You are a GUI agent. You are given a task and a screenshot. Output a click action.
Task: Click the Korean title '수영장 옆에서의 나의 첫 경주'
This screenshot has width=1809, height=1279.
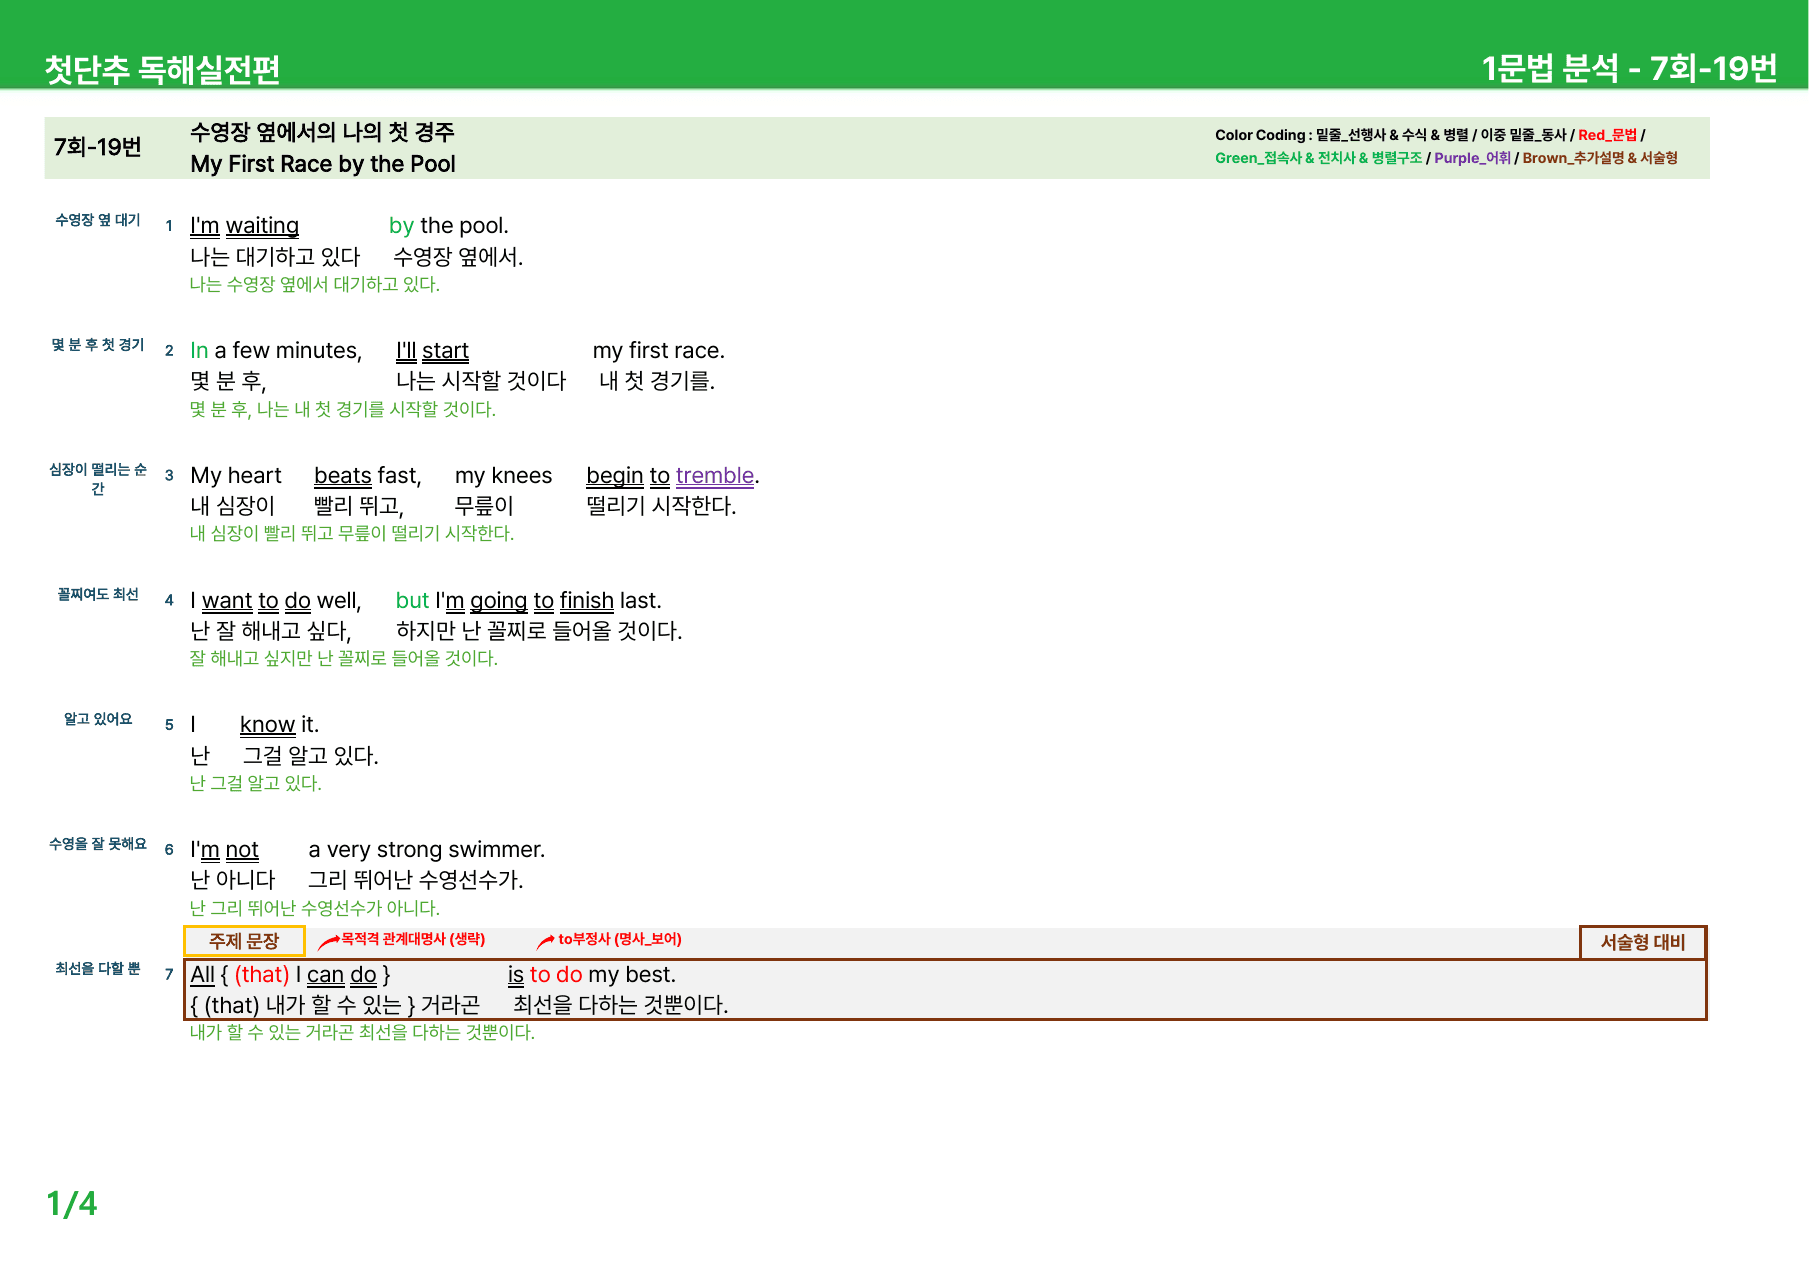(x=322, y=132)
